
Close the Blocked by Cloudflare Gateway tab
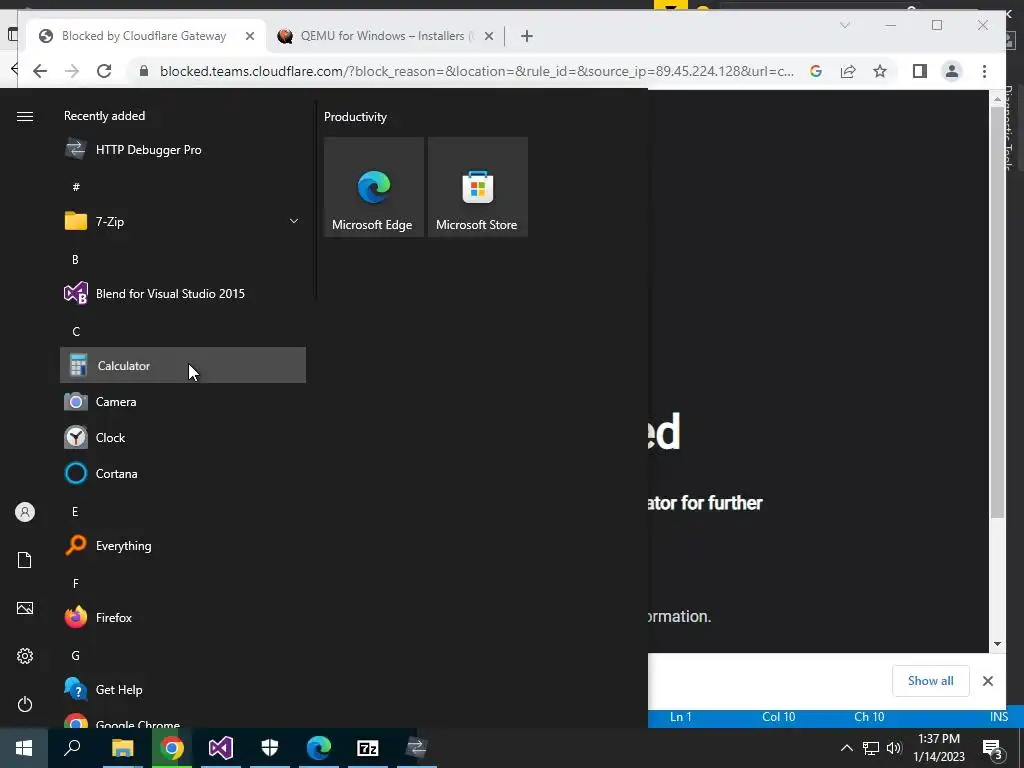249,36
